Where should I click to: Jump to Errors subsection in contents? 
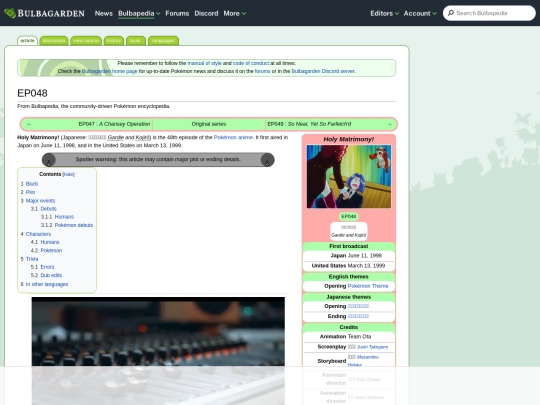tap(47, 267)
